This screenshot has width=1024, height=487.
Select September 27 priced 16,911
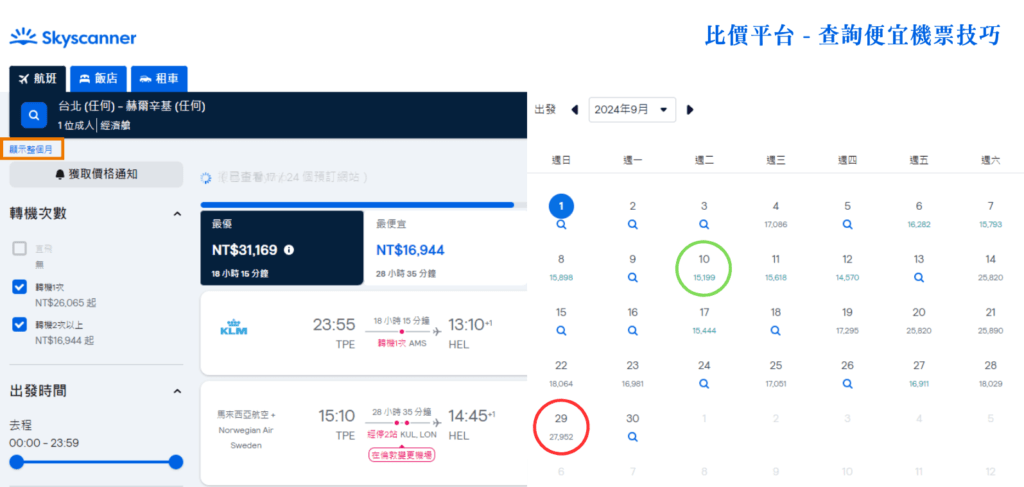[919, 374]
